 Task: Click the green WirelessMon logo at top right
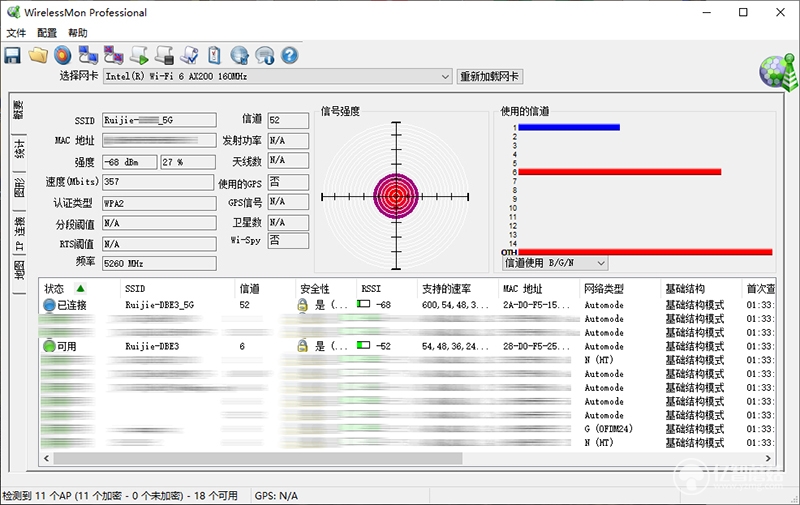click(778, 72)
